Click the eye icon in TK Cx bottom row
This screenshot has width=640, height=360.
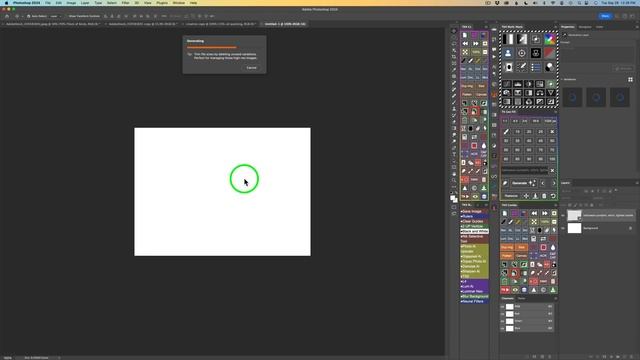(x=475, y=197)
